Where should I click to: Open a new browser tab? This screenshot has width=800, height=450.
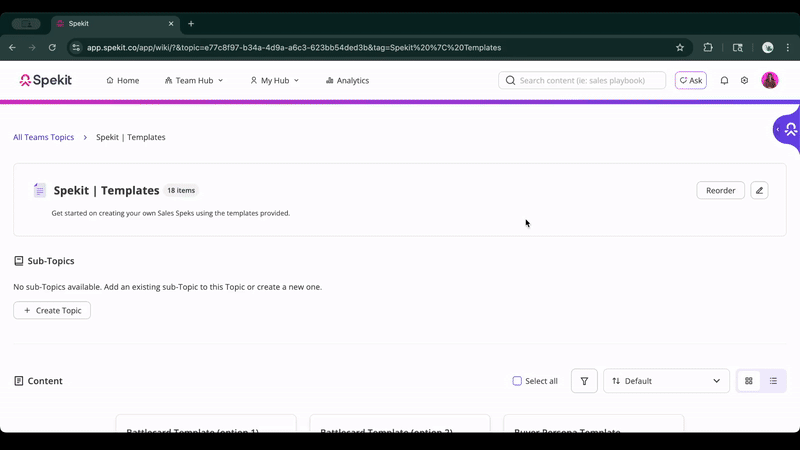click(x=191, y=23)
